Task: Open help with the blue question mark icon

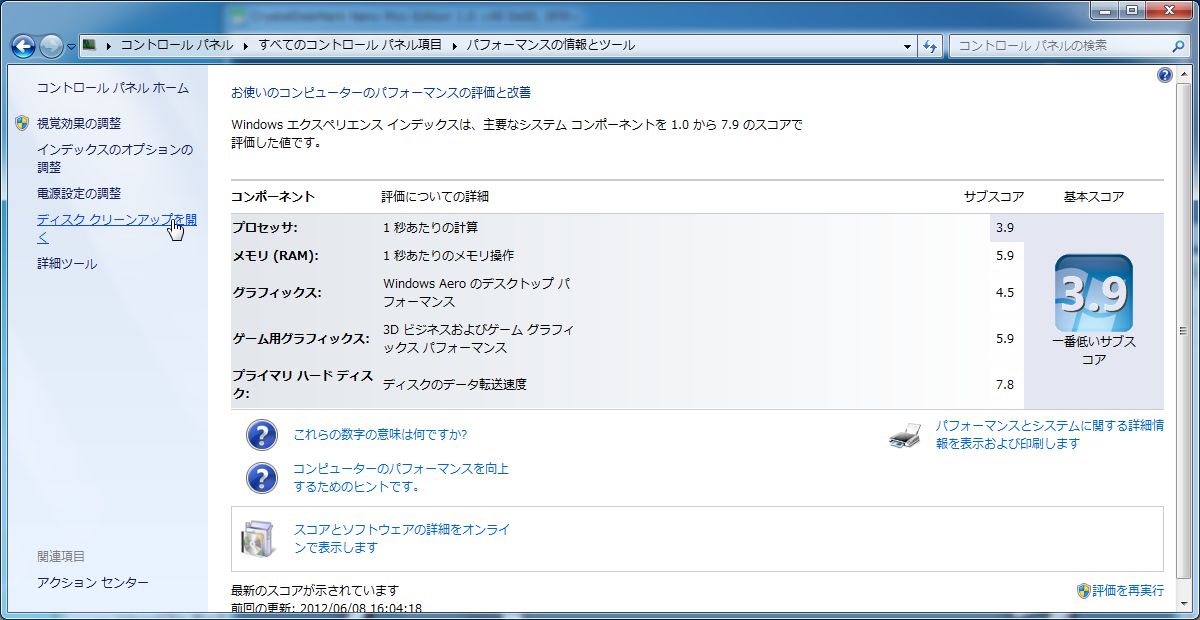Action: 1164,76
